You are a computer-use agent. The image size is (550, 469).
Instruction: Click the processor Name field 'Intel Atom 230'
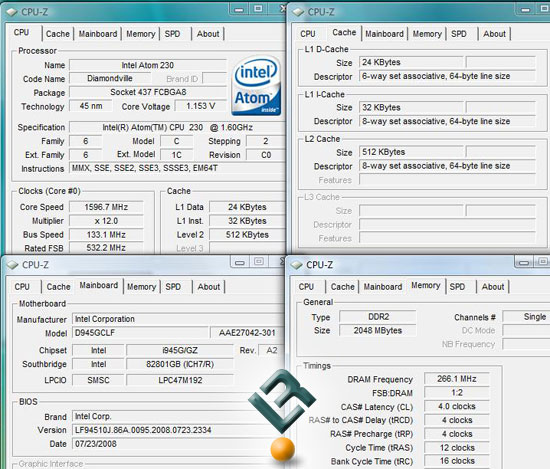[x=148, y=65]
